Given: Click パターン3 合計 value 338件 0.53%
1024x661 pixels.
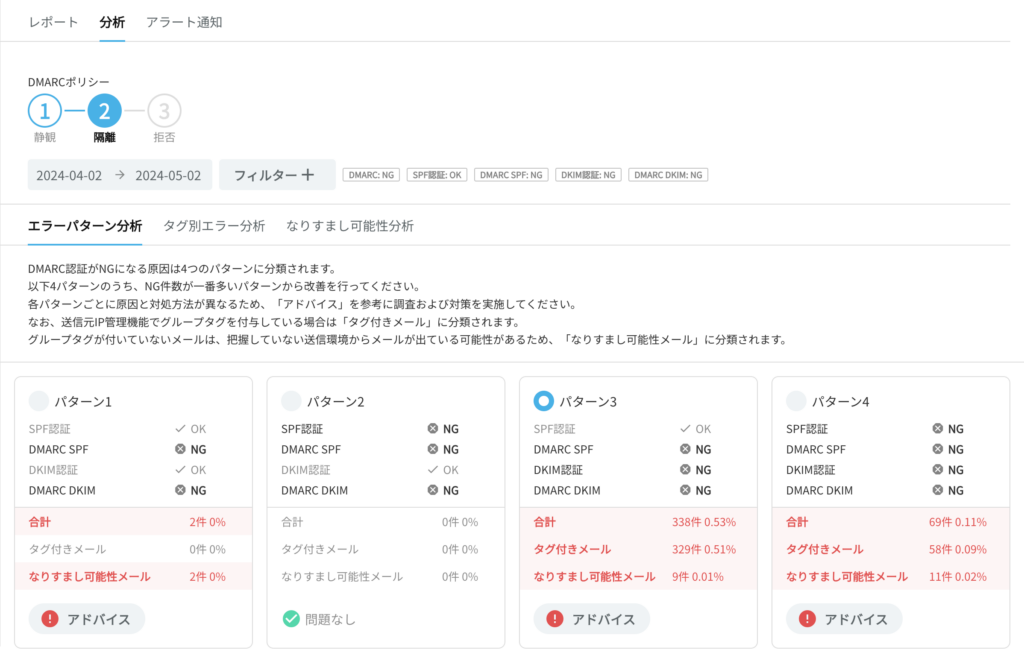Looking at the screenshot, I should point(704,522).
